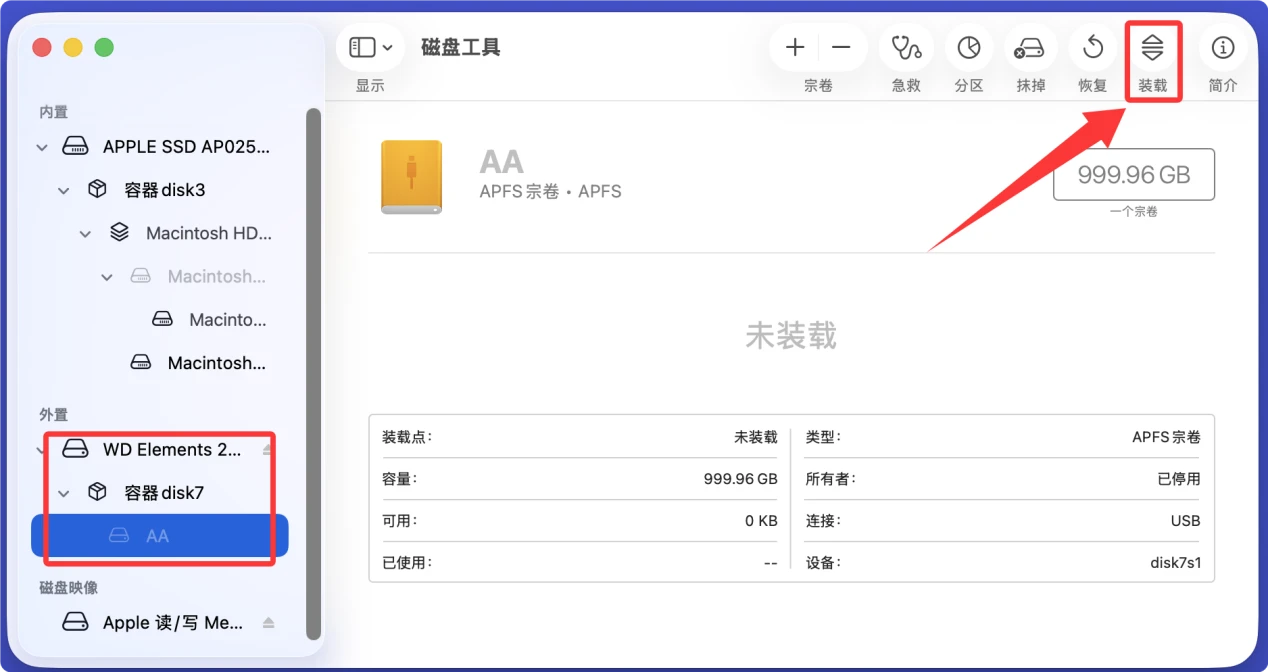Add a volume with the plus button
Screen dimensions: 1268x672
[794, 47]
